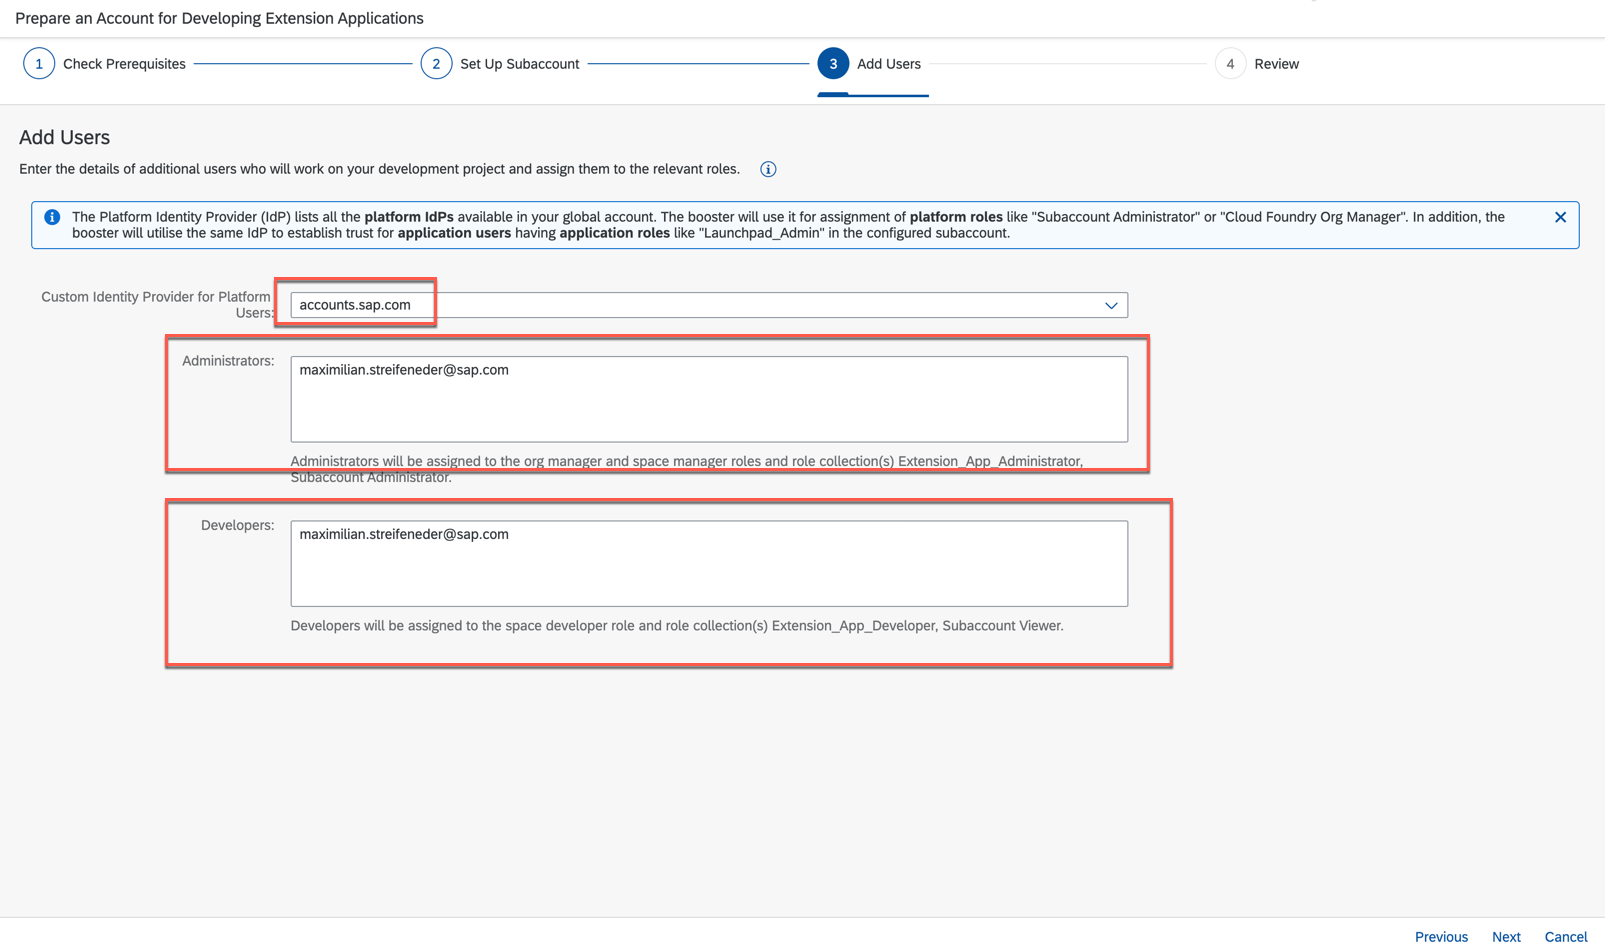Click the Custom Identity Provider label
This screenshot has height=950, width=1605.
coord(157,305)
